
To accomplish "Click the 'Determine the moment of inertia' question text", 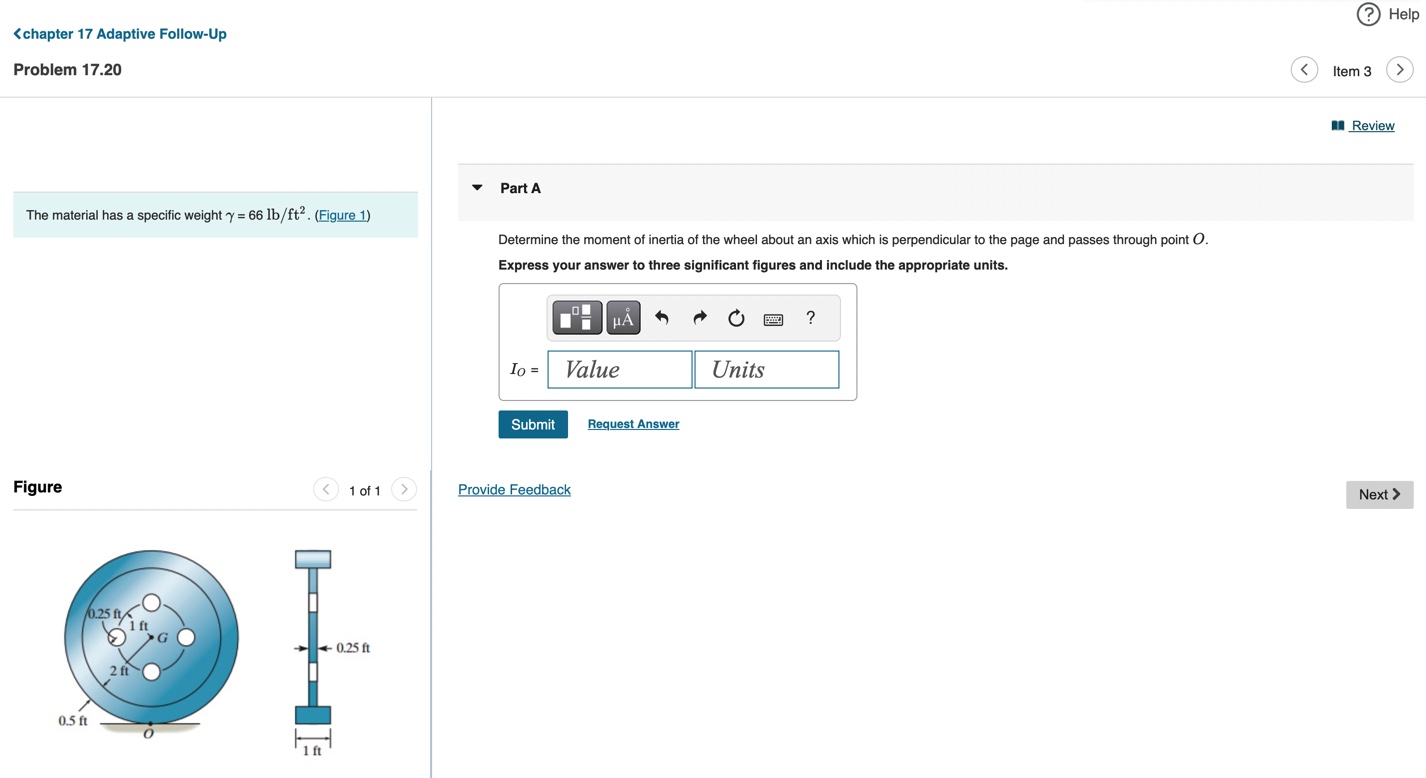I will (853, 240).
